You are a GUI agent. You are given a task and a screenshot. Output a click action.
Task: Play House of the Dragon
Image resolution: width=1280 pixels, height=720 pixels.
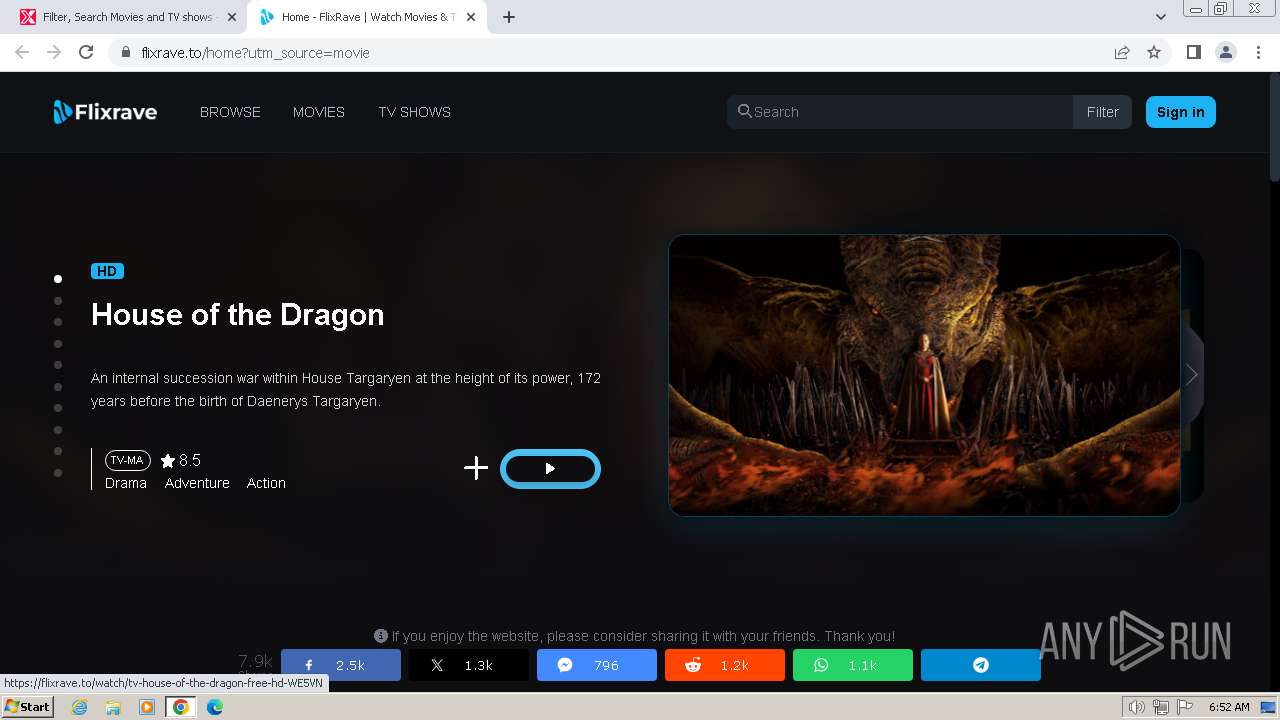point(550,468)
